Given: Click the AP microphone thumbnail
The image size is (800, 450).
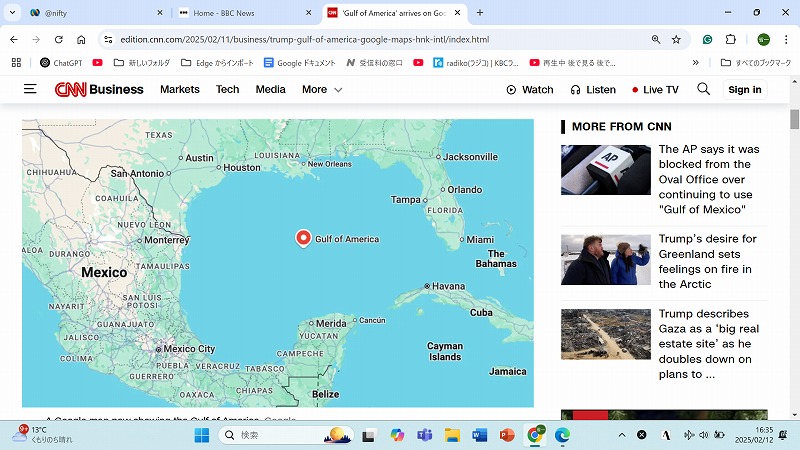Looking at the screenshot, I should coord(606,170).
